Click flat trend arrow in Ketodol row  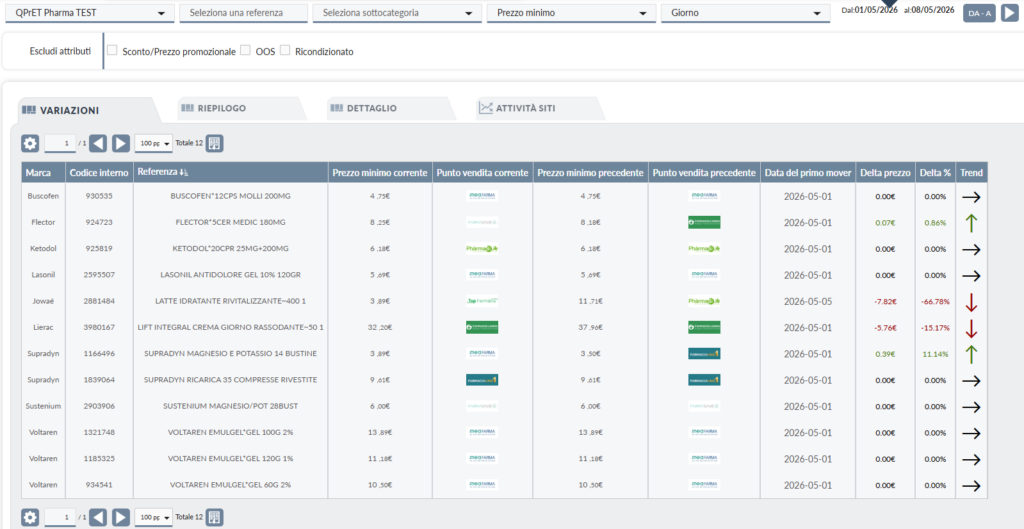point(971,249)
